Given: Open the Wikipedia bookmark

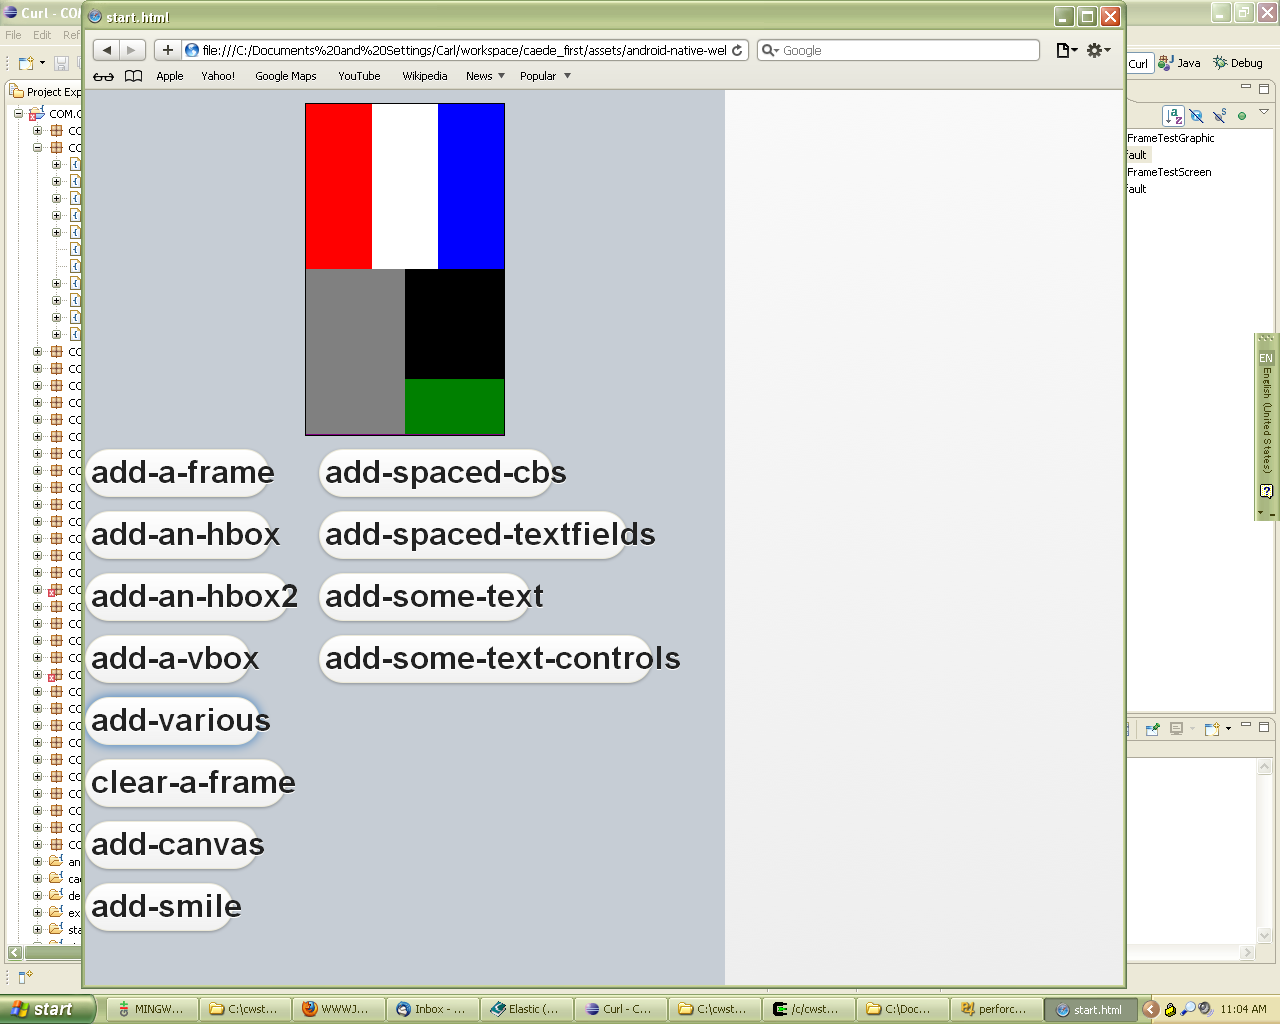Looking at the screenshot, I should (x=424, y=76).
